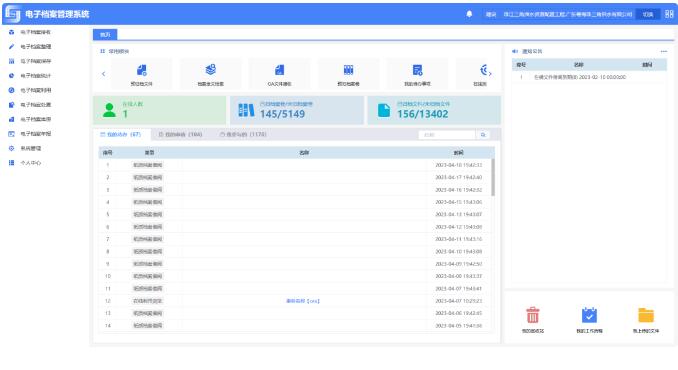
Task: Open the announcement row dated 2023-02-10
Action: point(589,77)
